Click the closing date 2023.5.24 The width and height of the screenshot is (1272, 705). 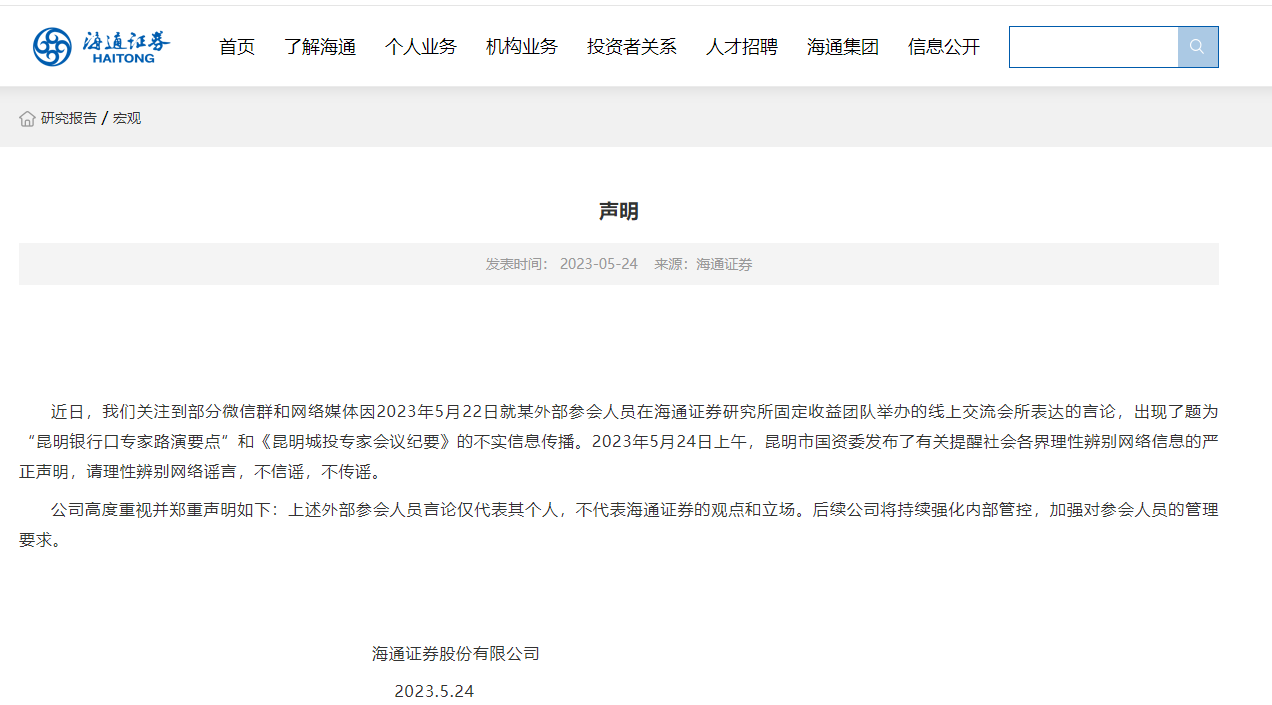pos(434,691)
